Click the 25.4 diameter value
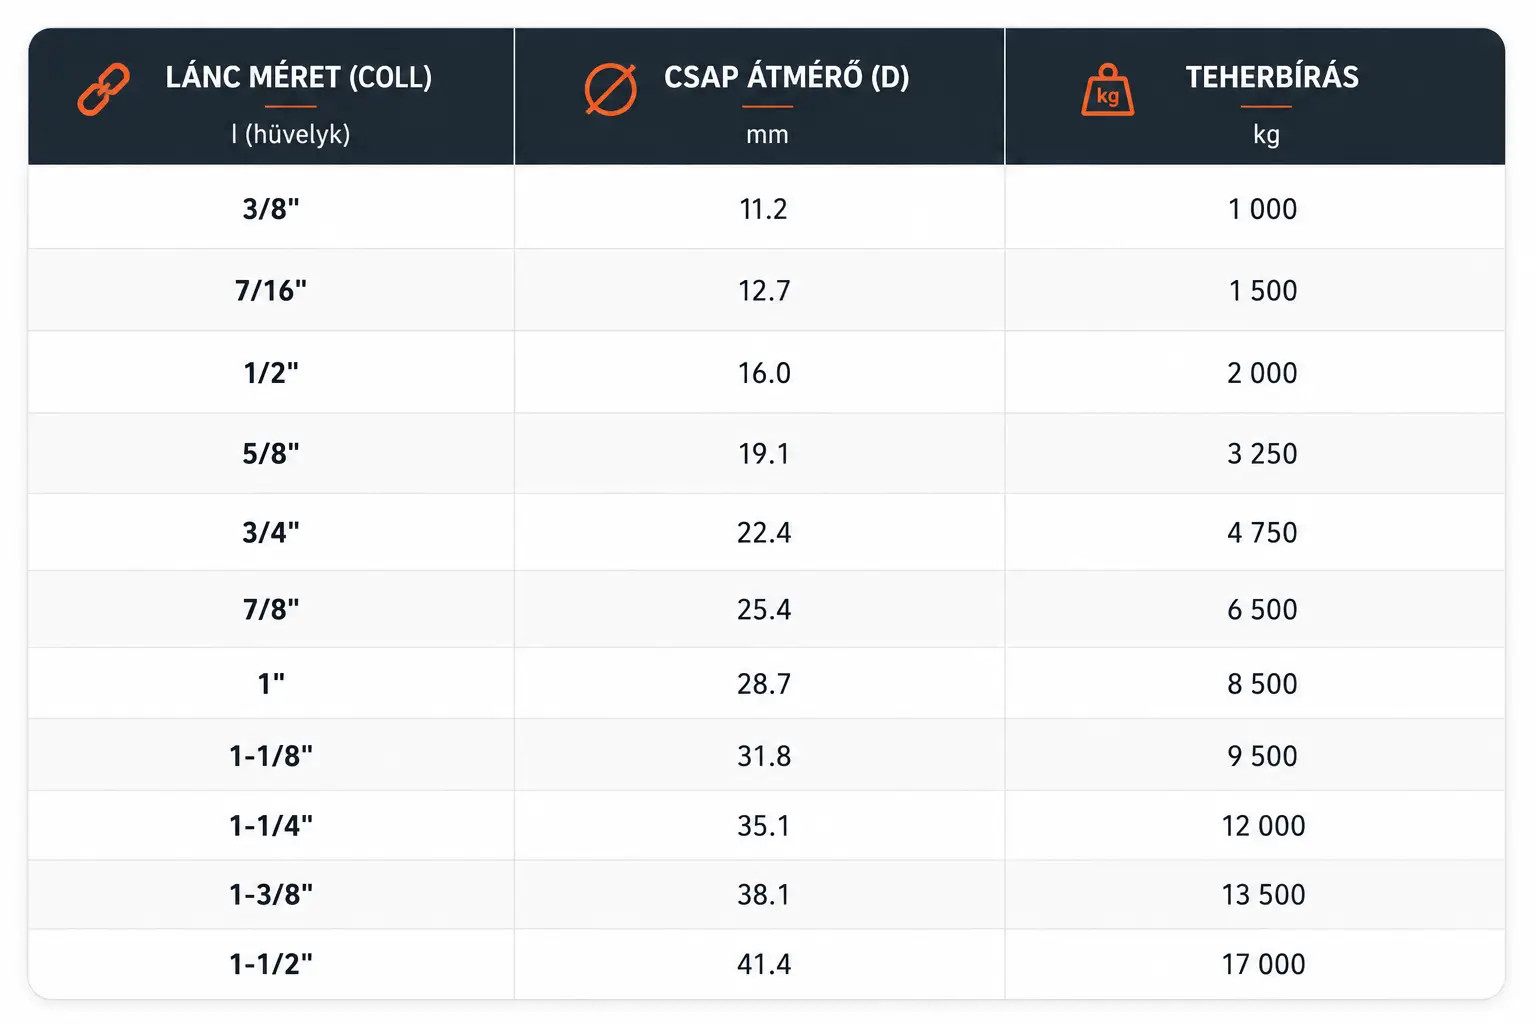This screenshot has width=1536, height=1024. point(764,609)
